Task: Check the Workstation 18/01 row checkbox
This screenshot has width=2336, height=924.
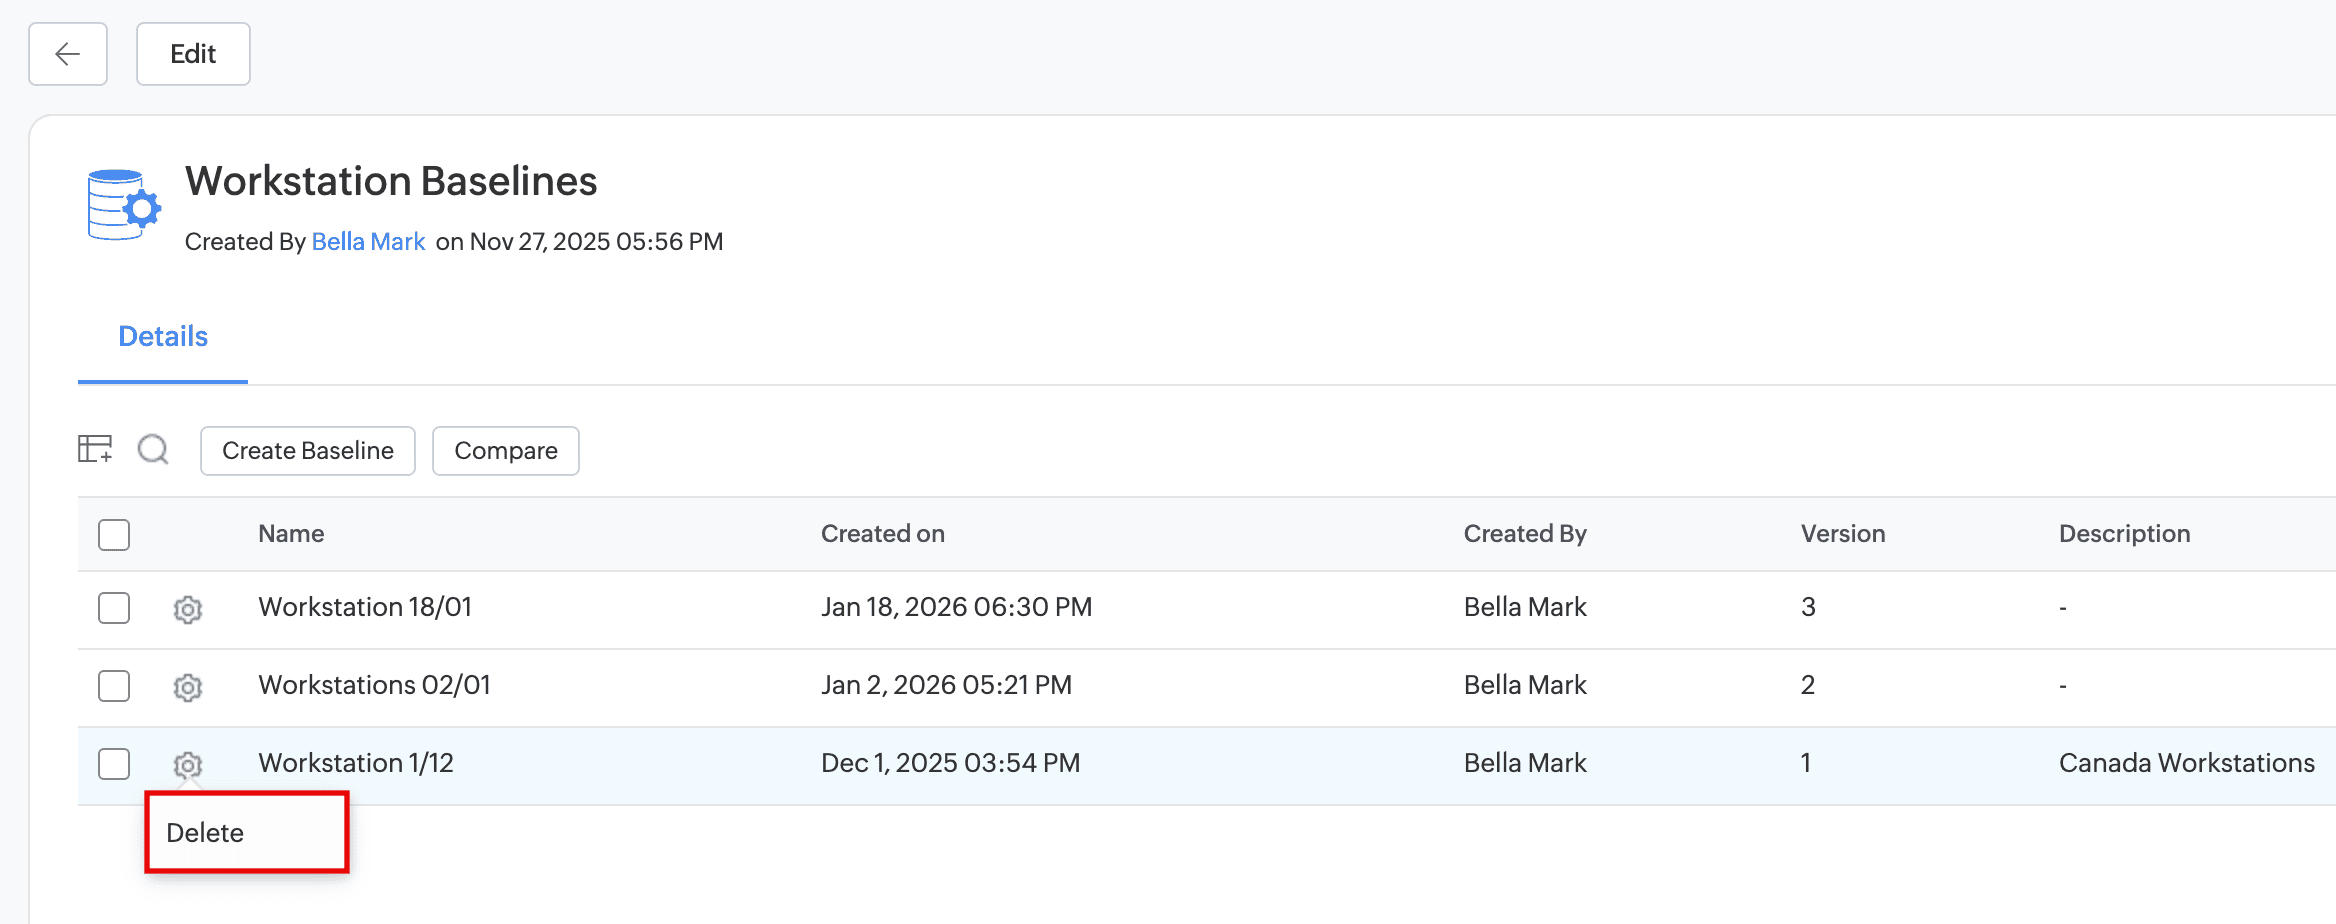Action: tap(114, 608)
